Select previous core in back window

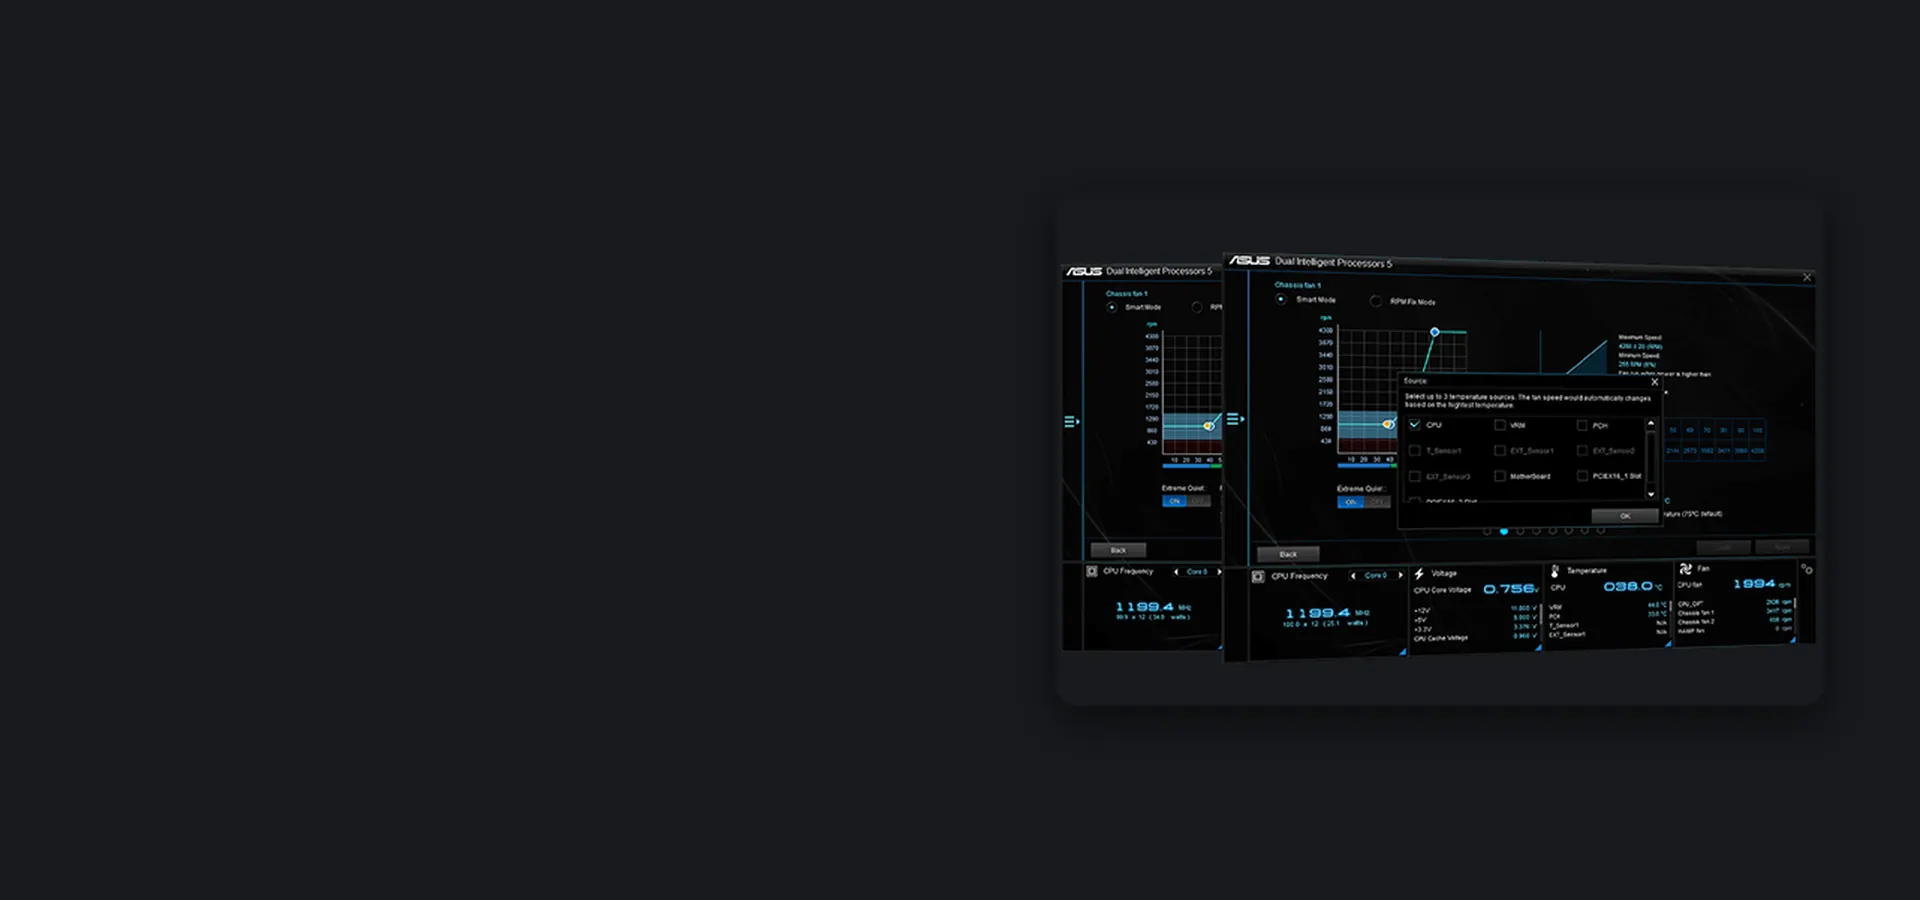click(x=1176, y=572)
